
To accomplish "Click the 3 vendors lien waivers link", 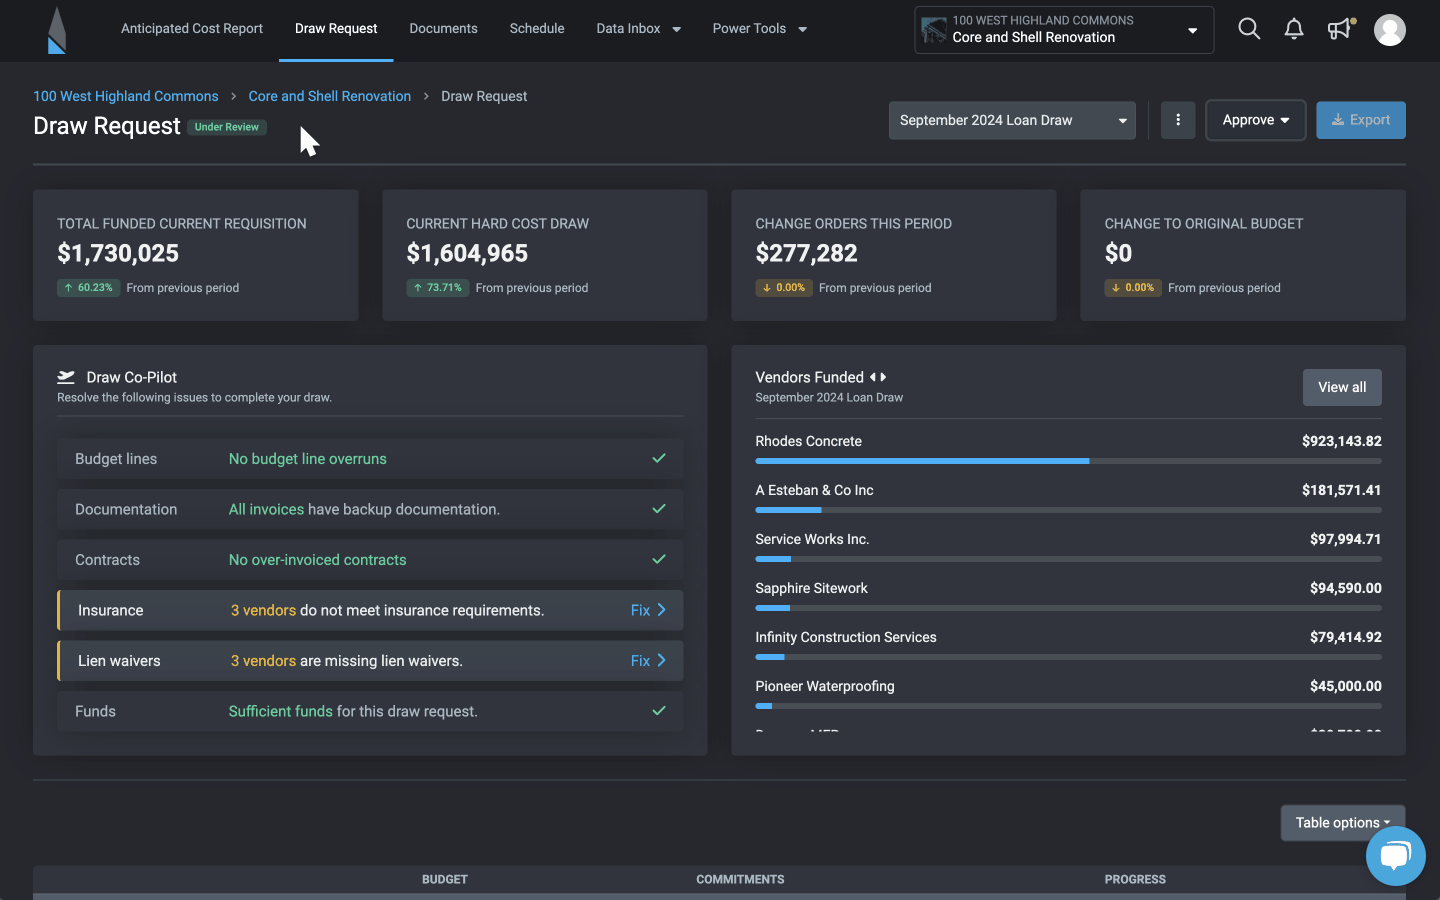I will tap(263, 661).
